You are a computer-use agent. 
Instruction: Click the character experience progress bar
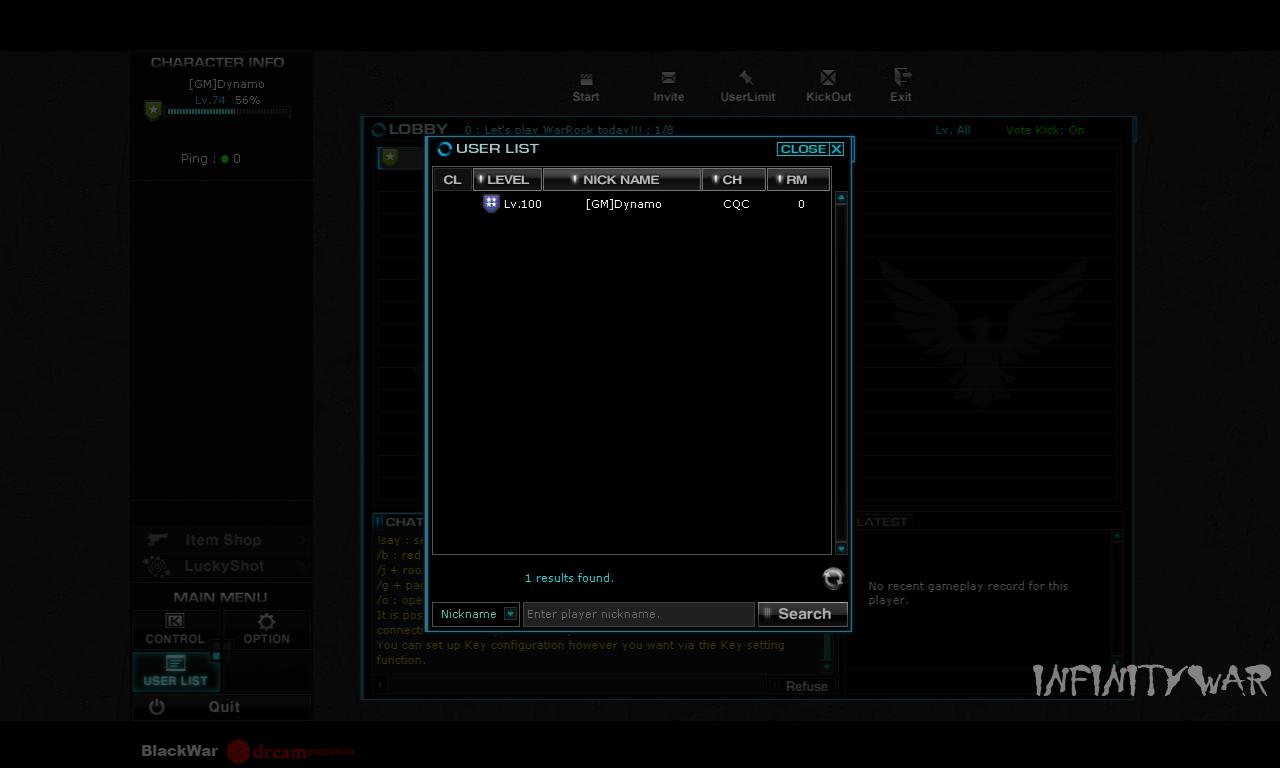tap(228, 112)
